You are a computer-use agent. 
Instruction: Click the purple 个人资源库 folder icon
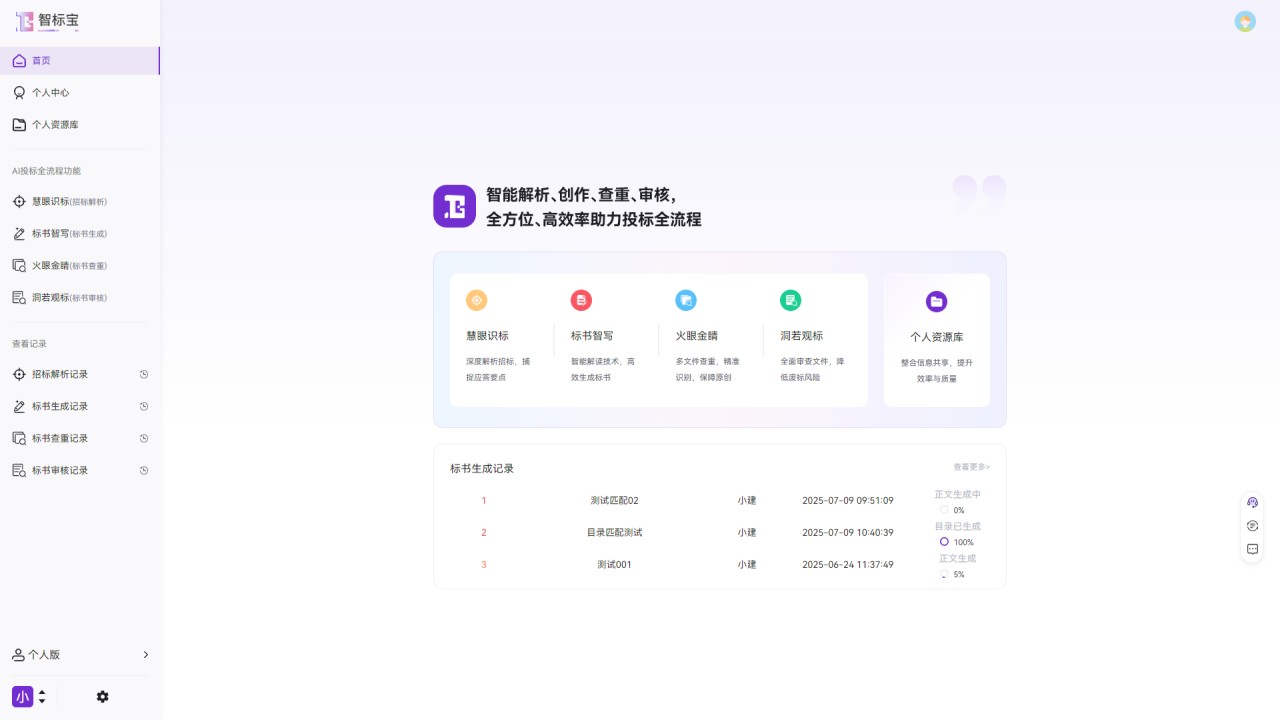[x=936, y=300]
